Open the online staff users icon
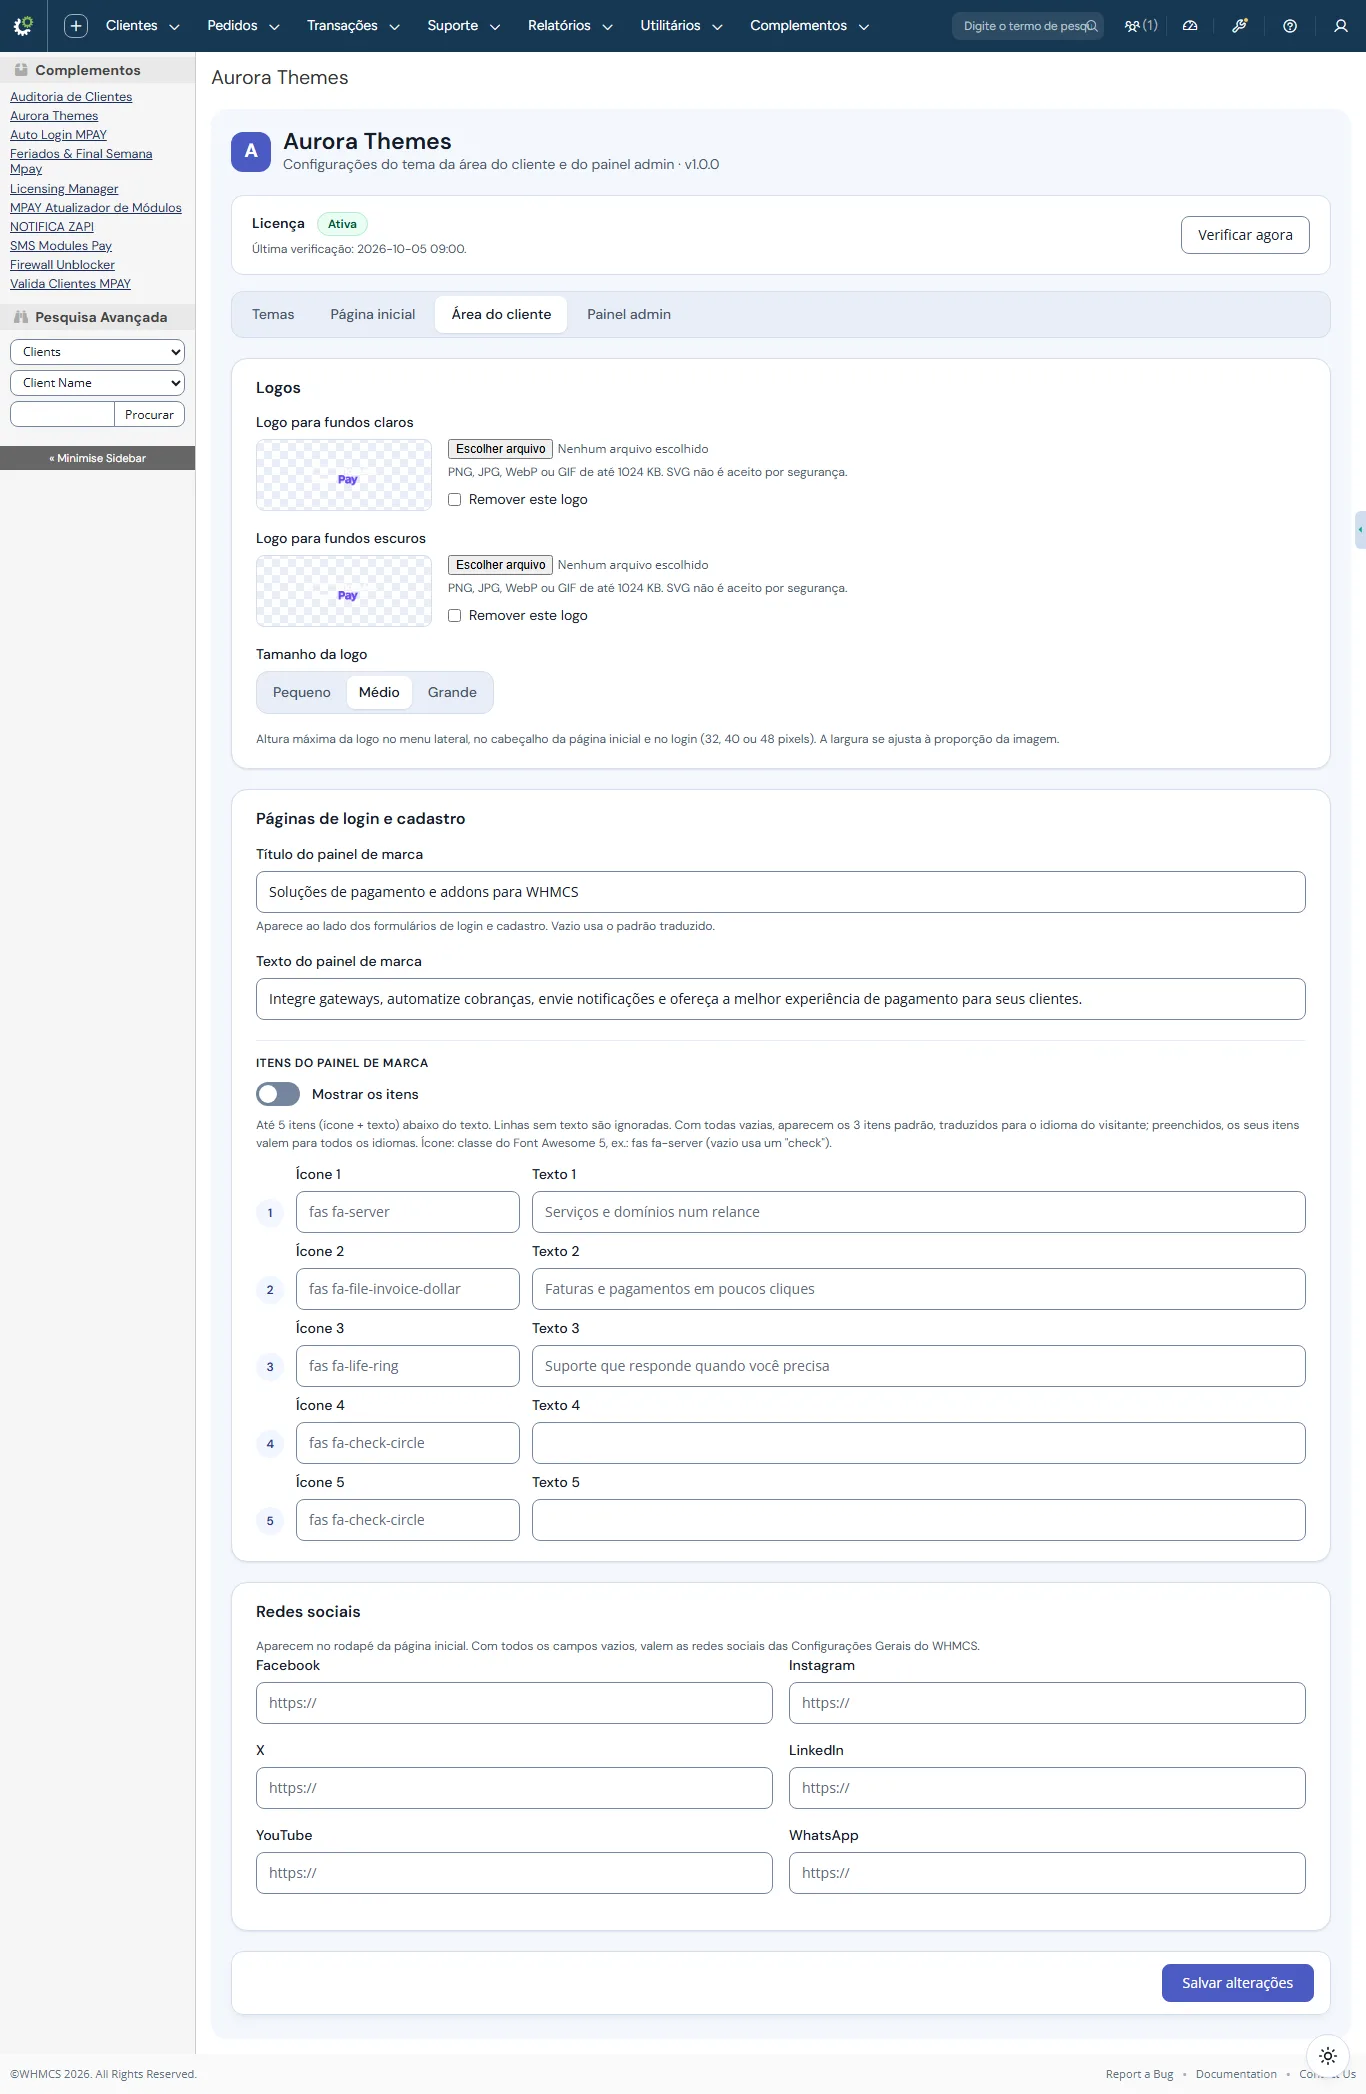This screenshot has width=1366, height=2094. click(x=1141, y=26)
